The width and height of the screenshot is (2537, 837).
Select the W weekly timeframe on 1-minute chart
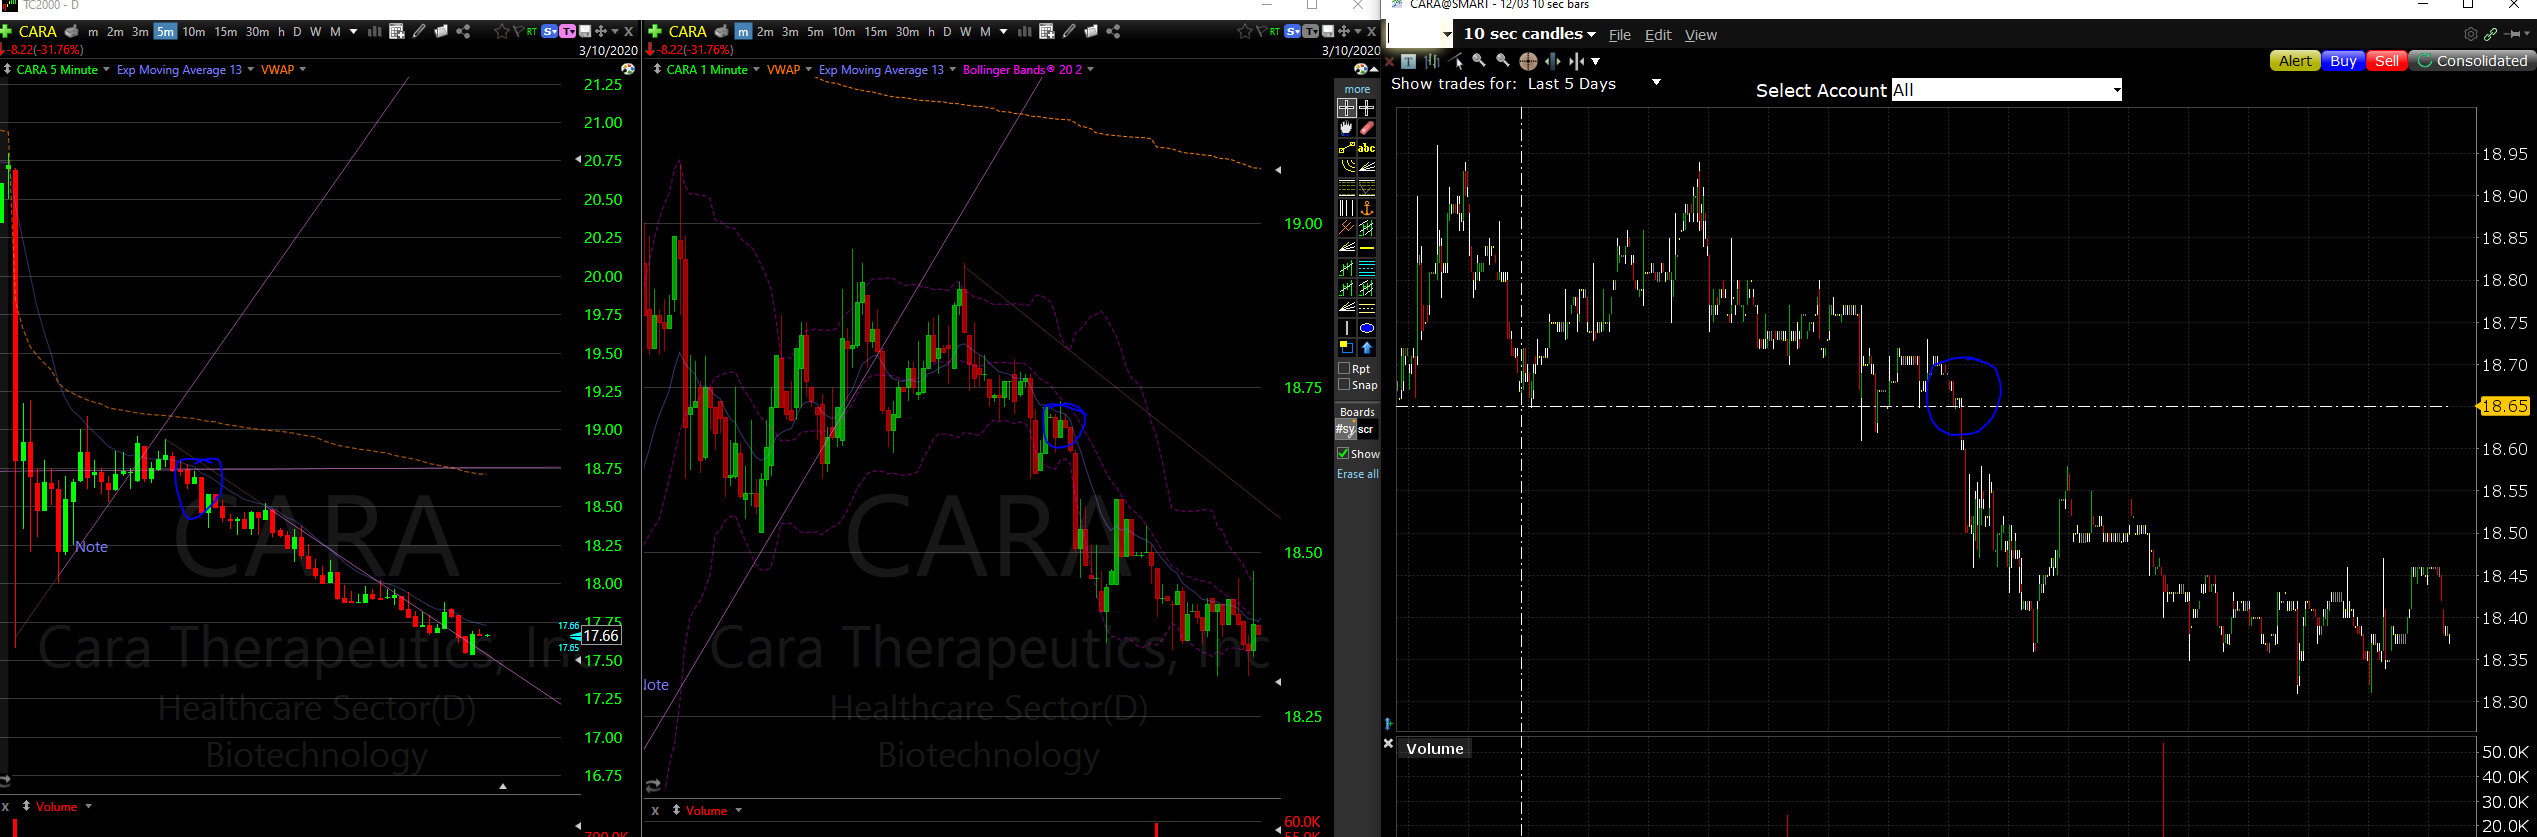(965, 32)
